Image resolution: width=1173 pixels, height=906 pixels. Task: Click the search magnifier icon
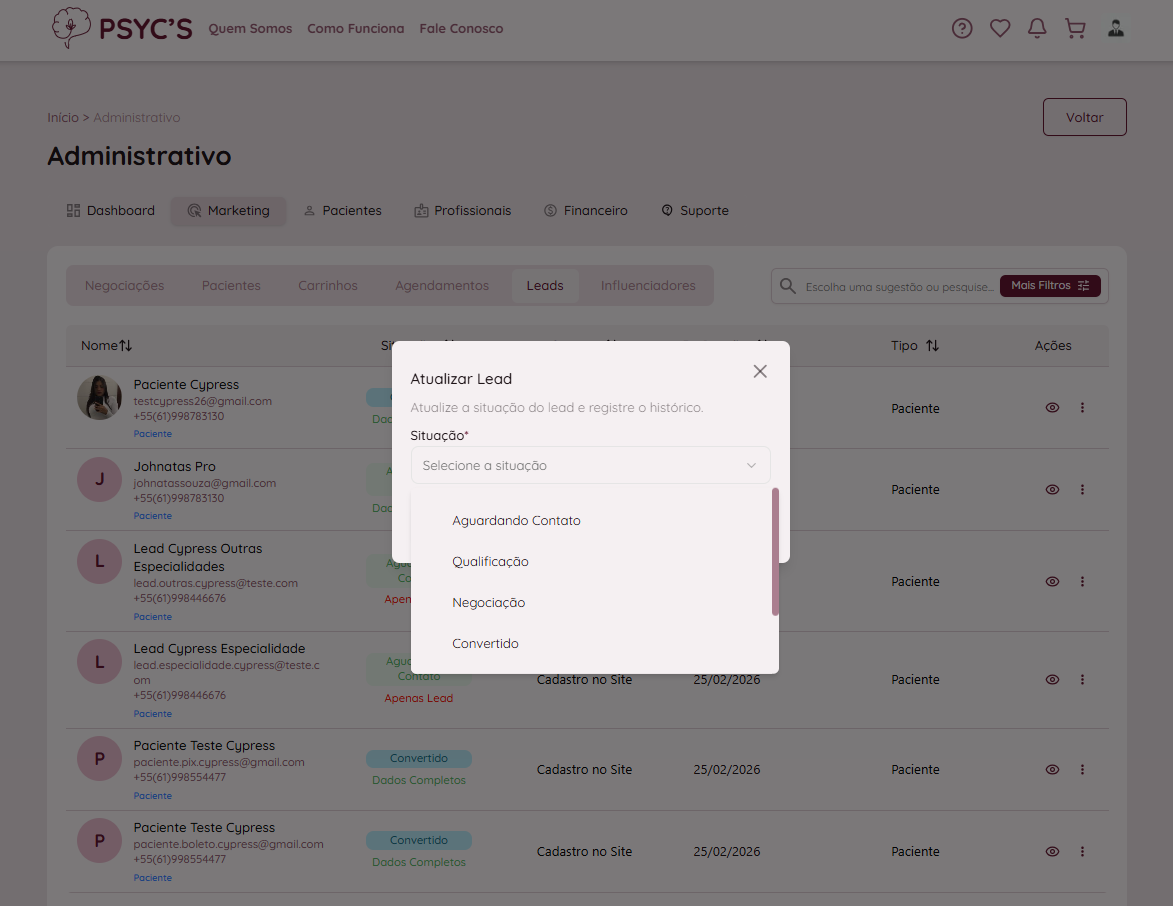pos(788,286)
